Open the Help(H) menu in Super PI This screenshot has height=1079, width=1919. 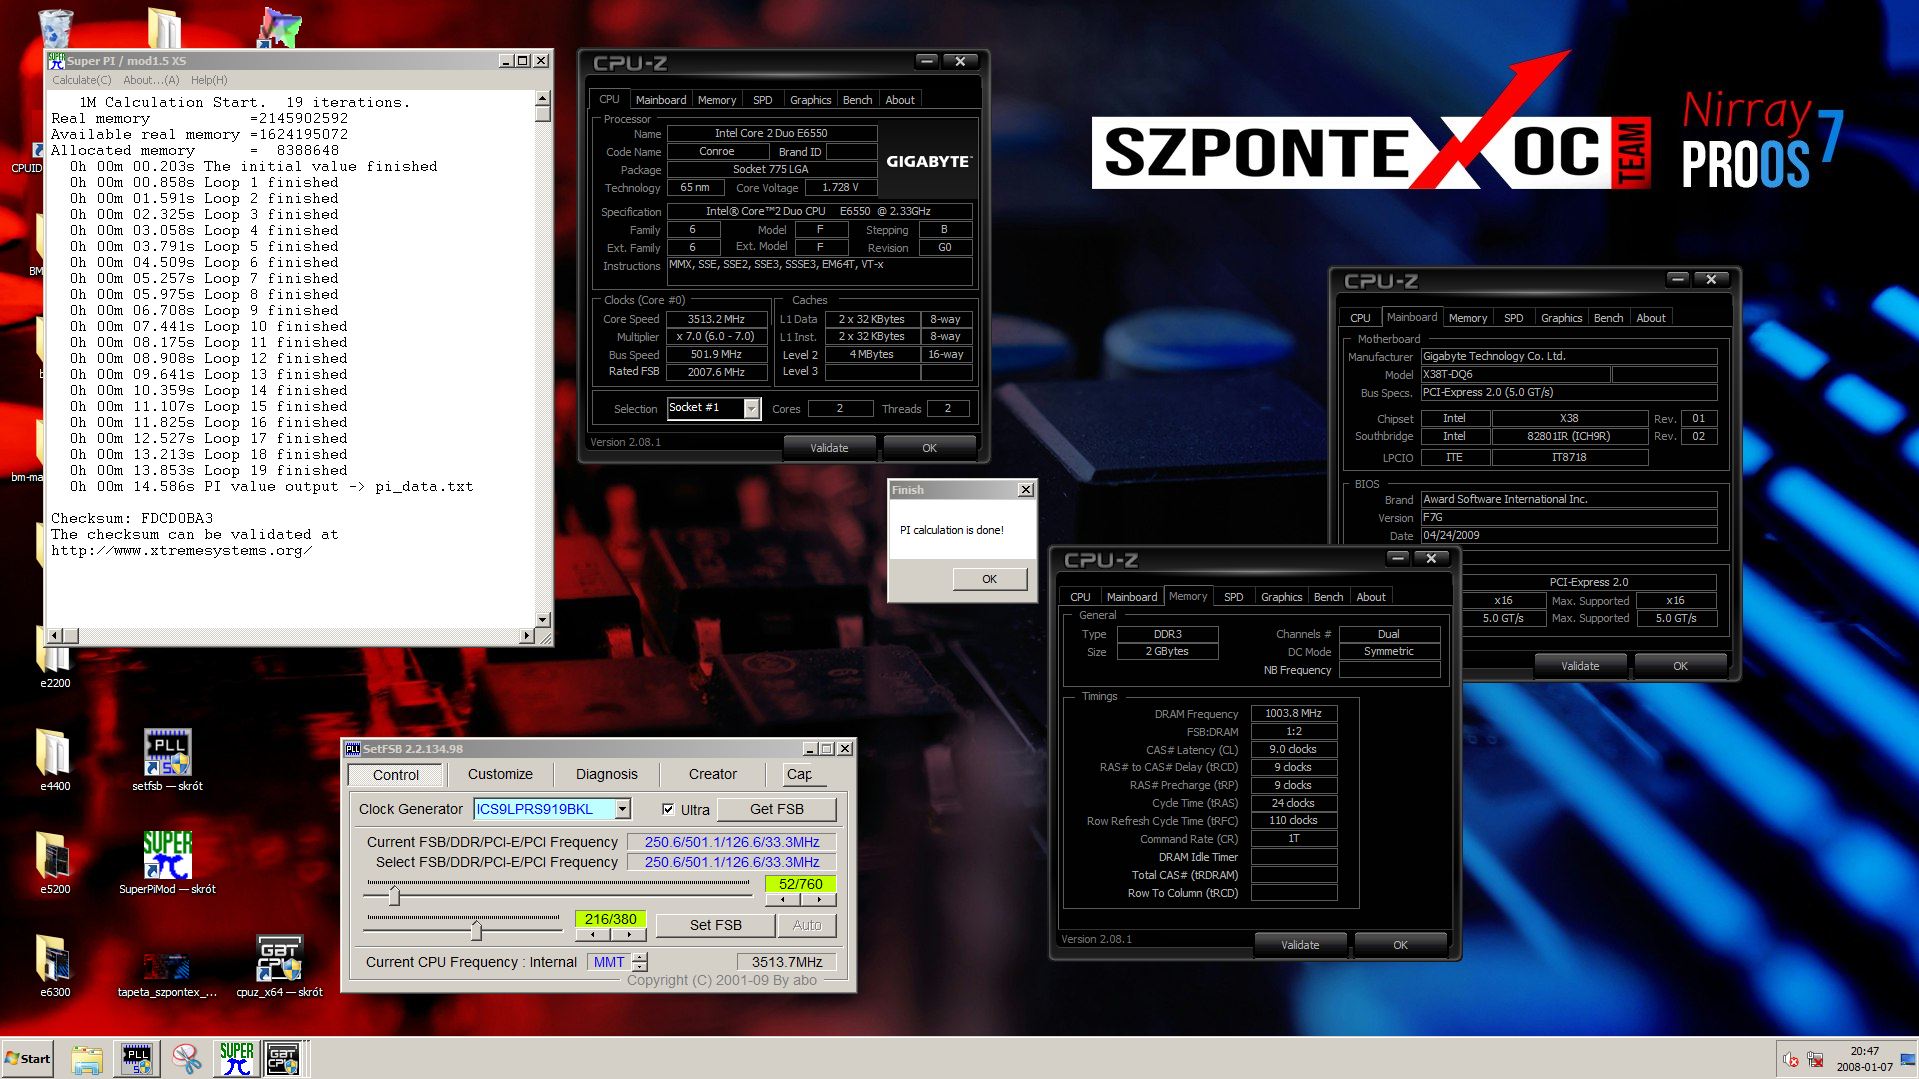[209, 80]
